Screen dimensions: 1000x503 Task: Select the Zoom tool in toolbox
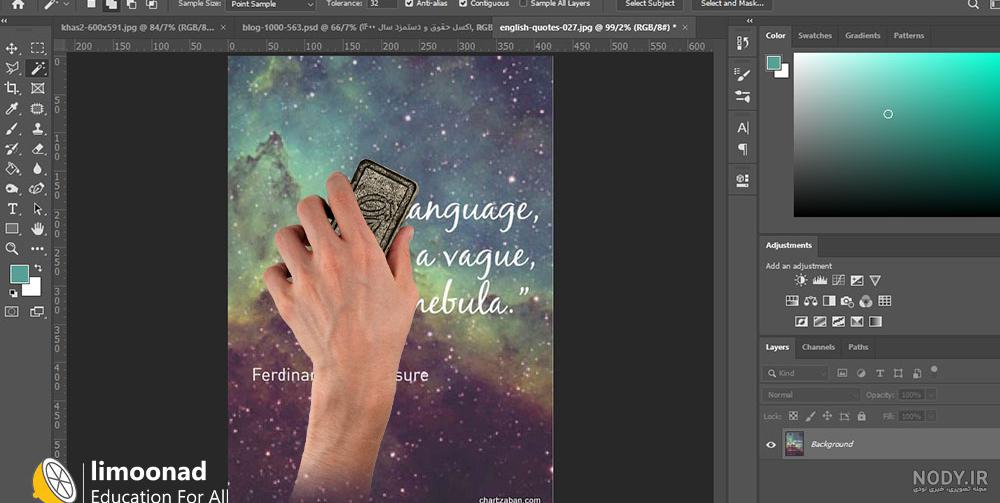pos(11,249)
